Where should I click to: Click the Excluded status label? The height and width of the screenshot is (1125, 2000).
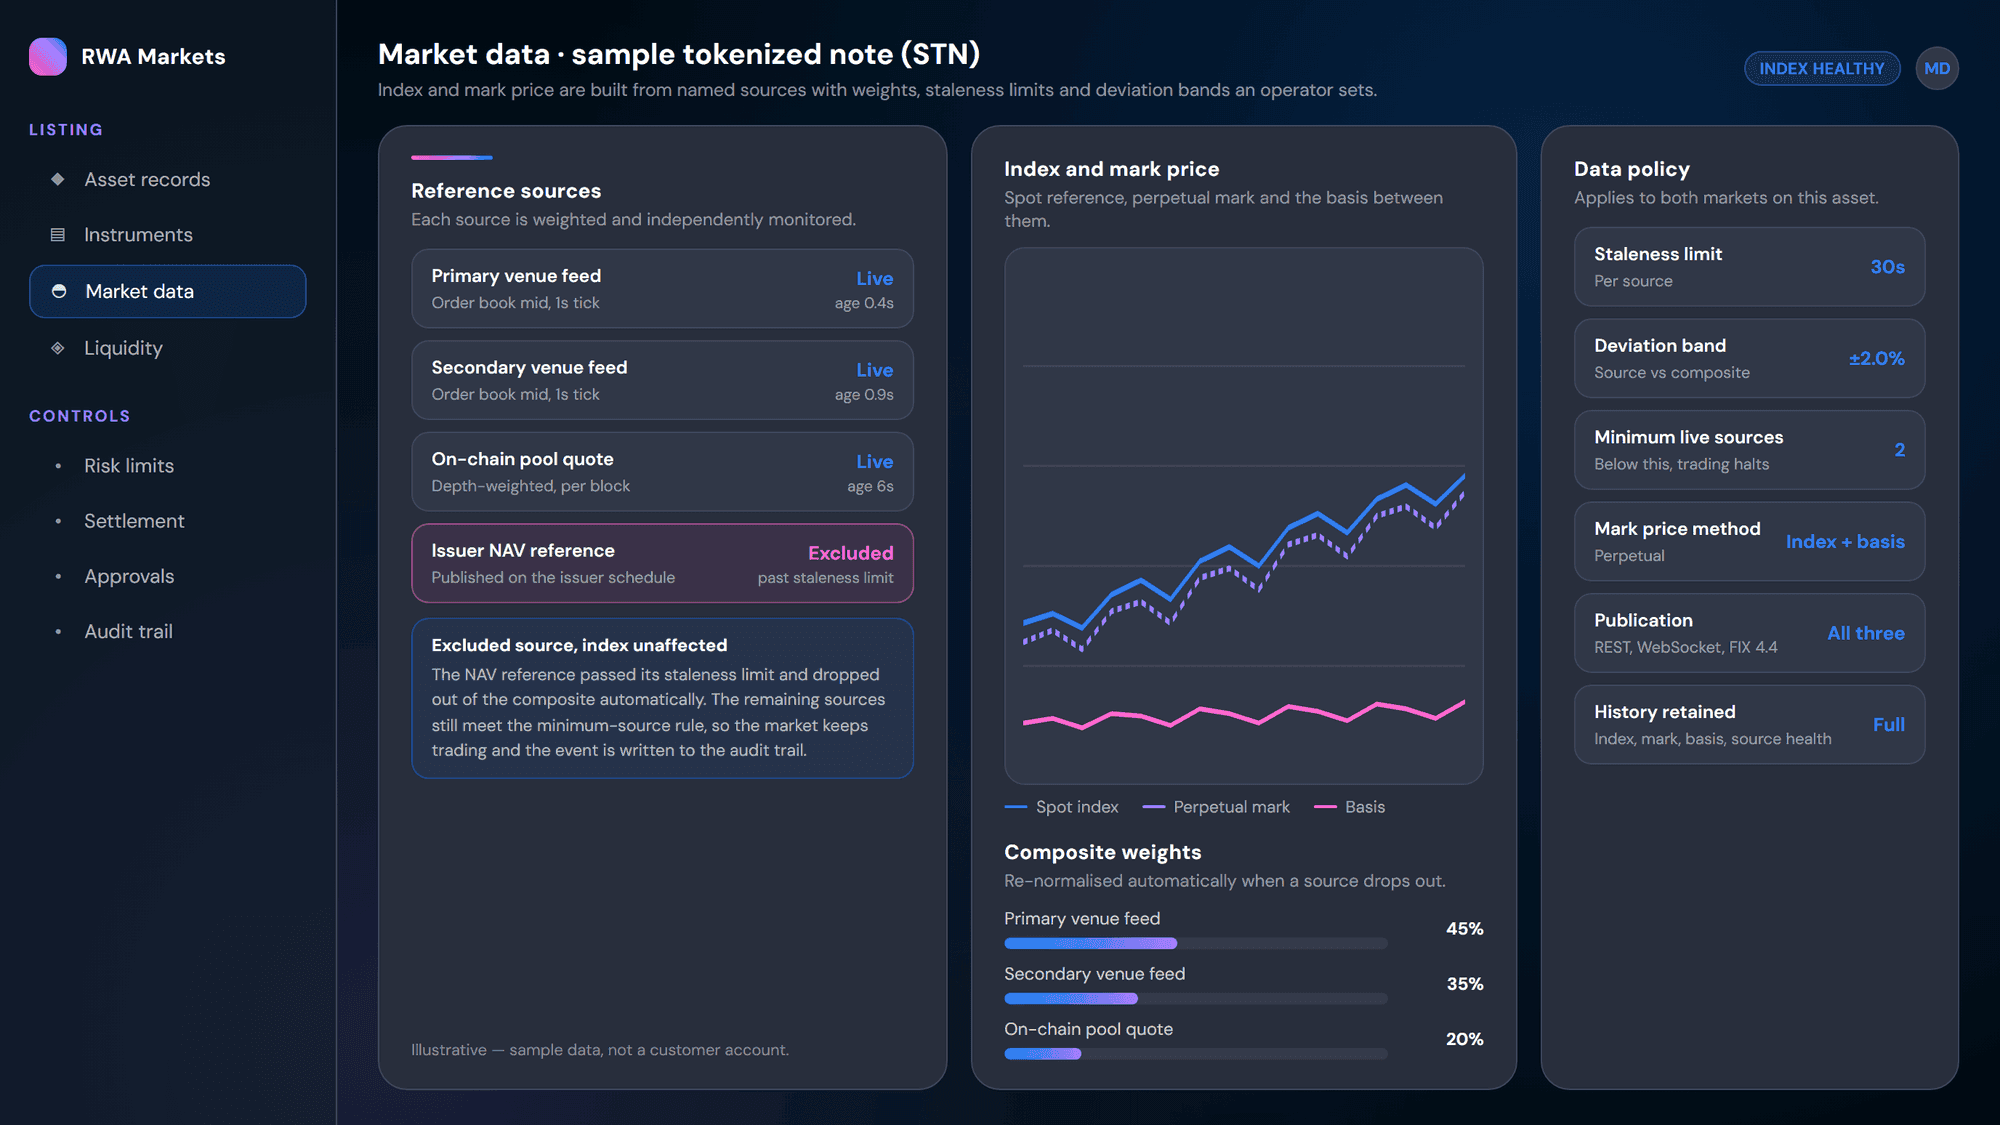pyautogui.click(x=850, y=553)
